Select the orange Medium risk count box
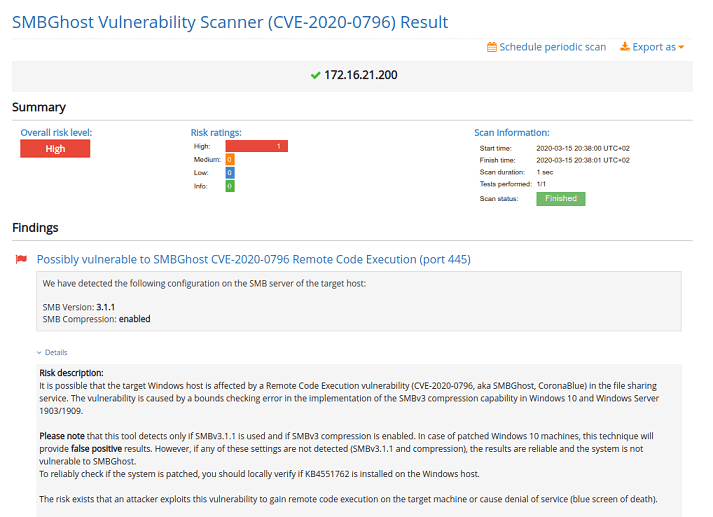 pos(230,160)
